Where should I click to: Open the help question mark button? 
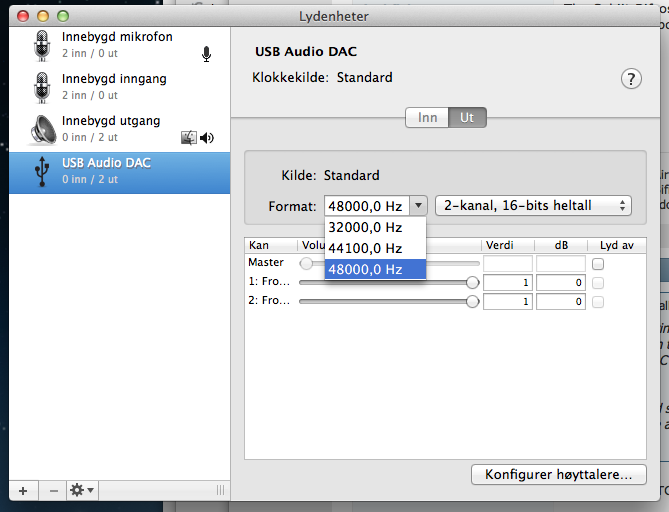click(x=631, y=80)
